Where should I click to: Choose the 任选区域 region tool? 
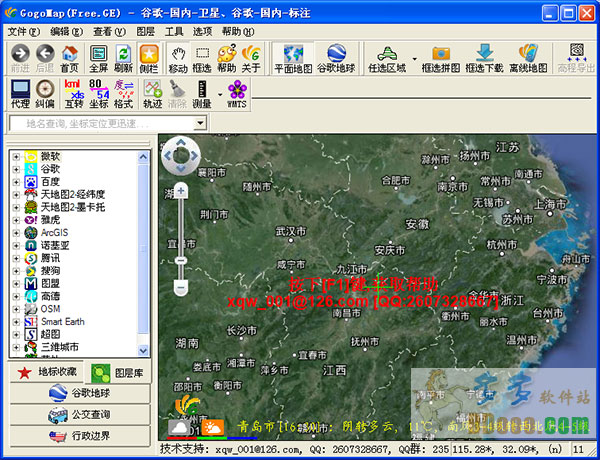[387, 58]
